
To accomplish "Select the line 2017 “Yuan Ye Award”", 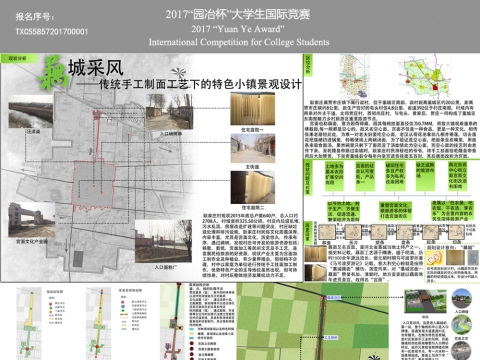I will (x=238, y=29).
